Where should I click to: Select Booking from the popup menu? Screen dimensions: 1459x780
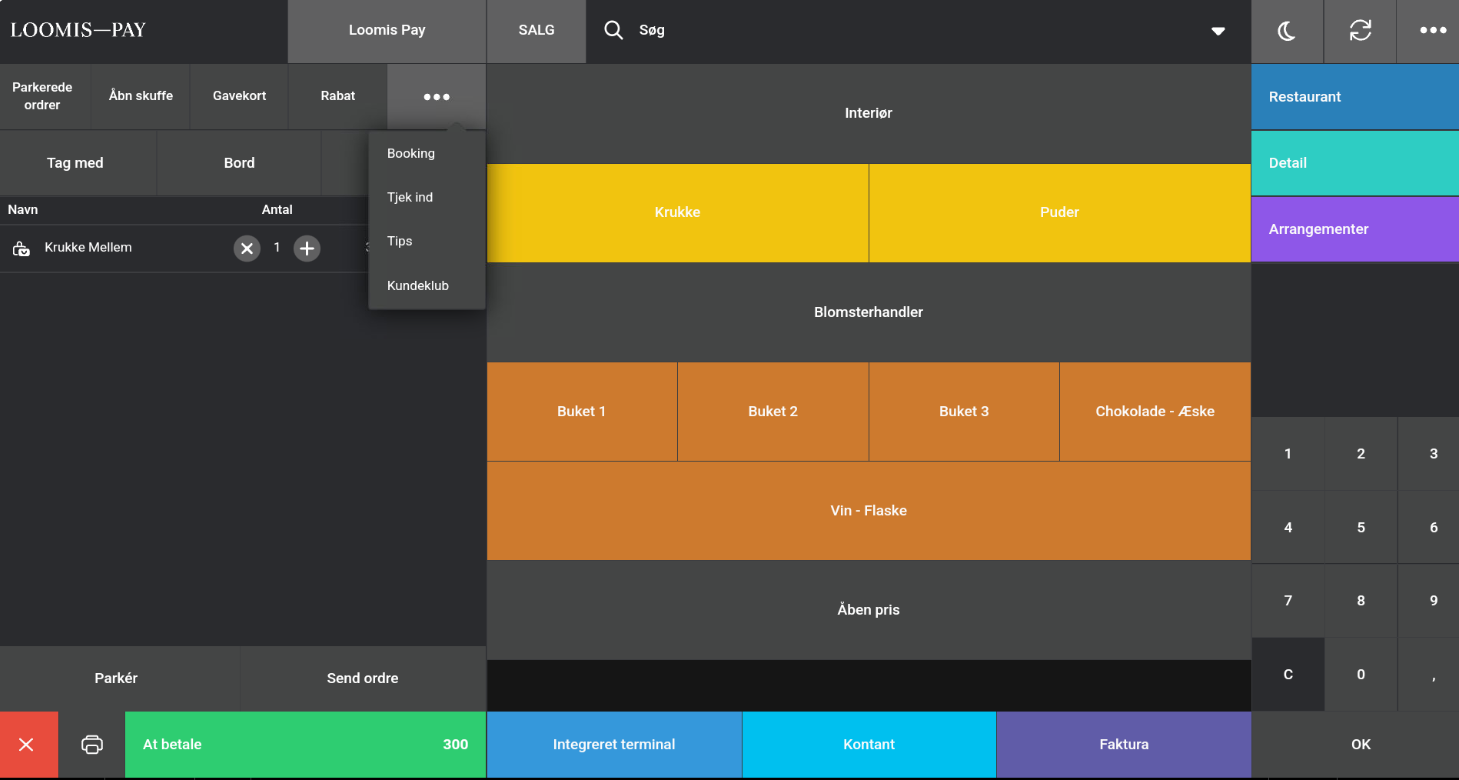[x=411, y=154]
